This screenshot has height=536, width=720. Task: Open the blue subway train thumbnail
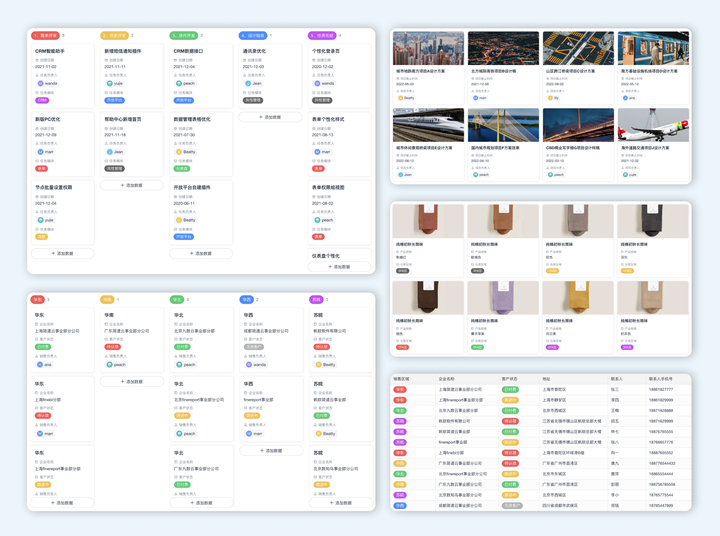653,48
